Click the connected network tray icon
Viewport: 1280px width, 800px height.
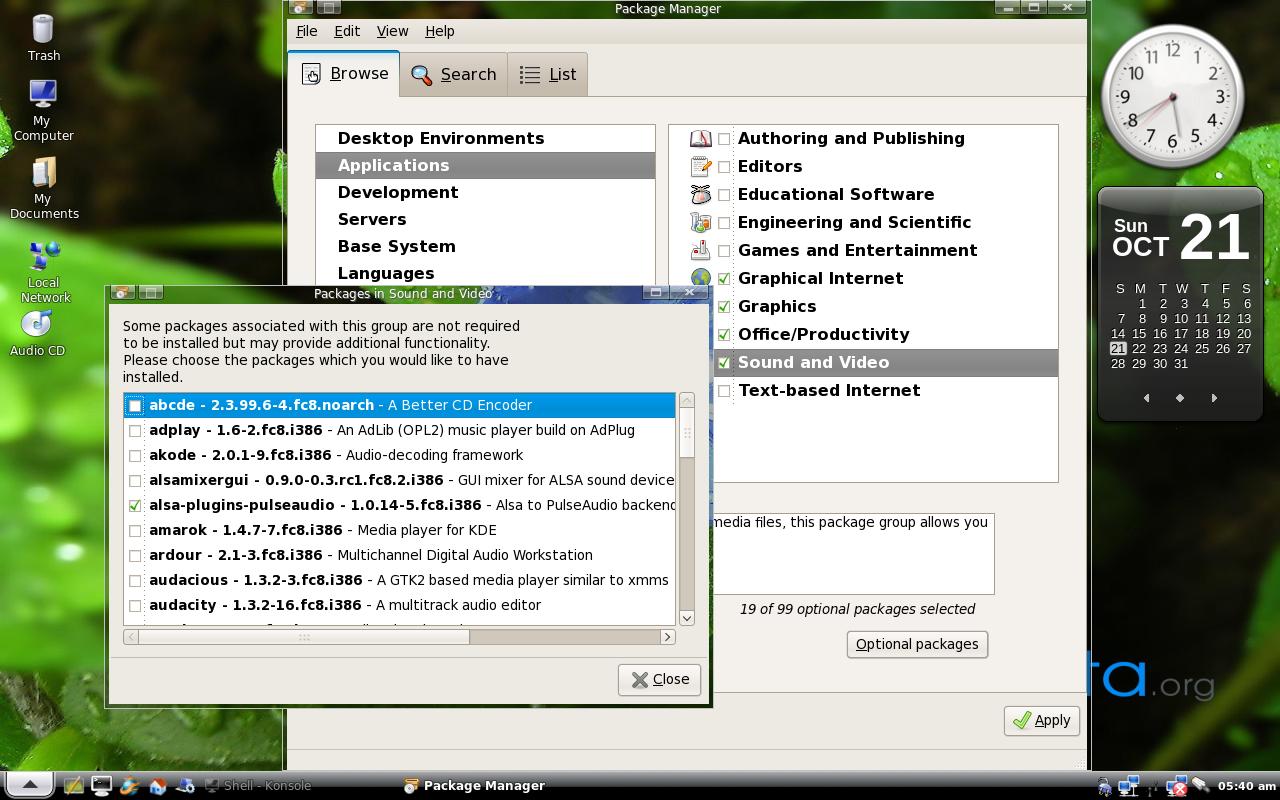click(x=1129, y=786)
